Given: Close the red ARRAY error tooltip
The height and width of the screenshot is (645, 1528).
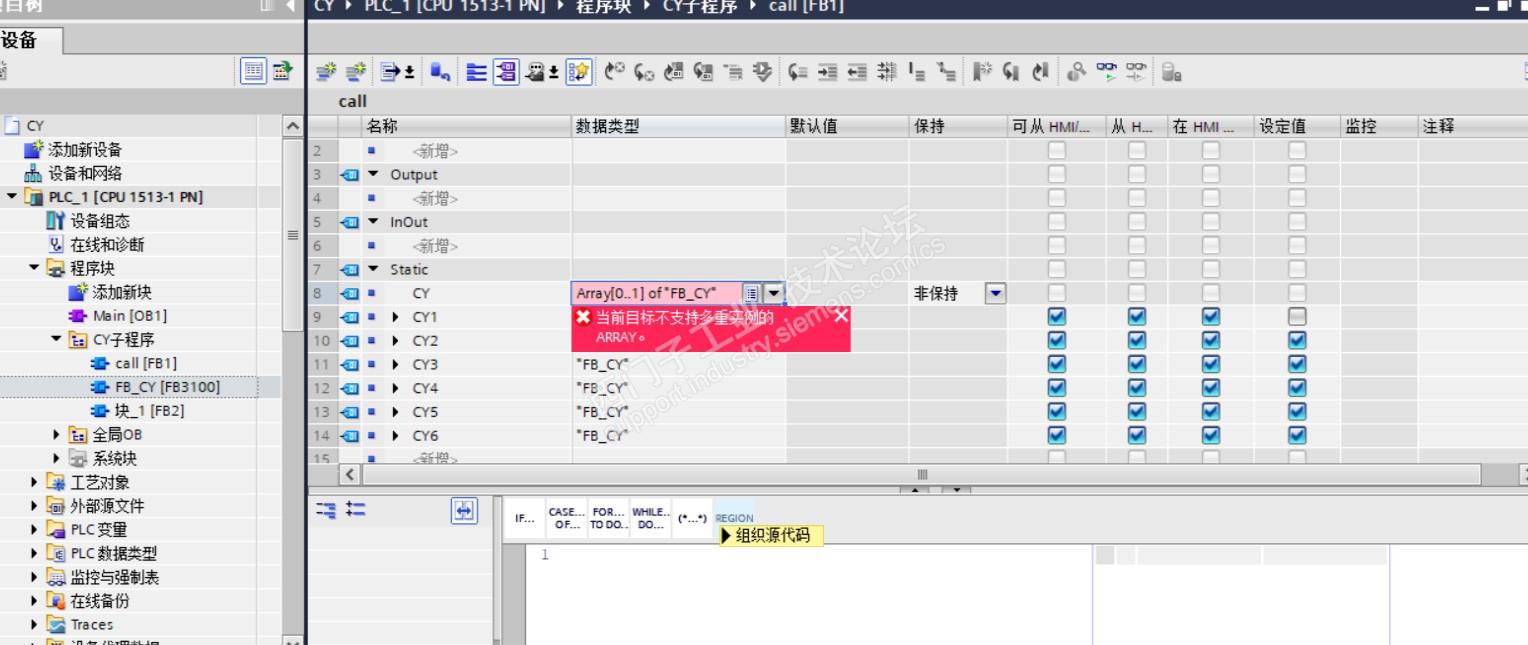Looking at the screenshot, I should pyautogui.click(x=841, y=316).
